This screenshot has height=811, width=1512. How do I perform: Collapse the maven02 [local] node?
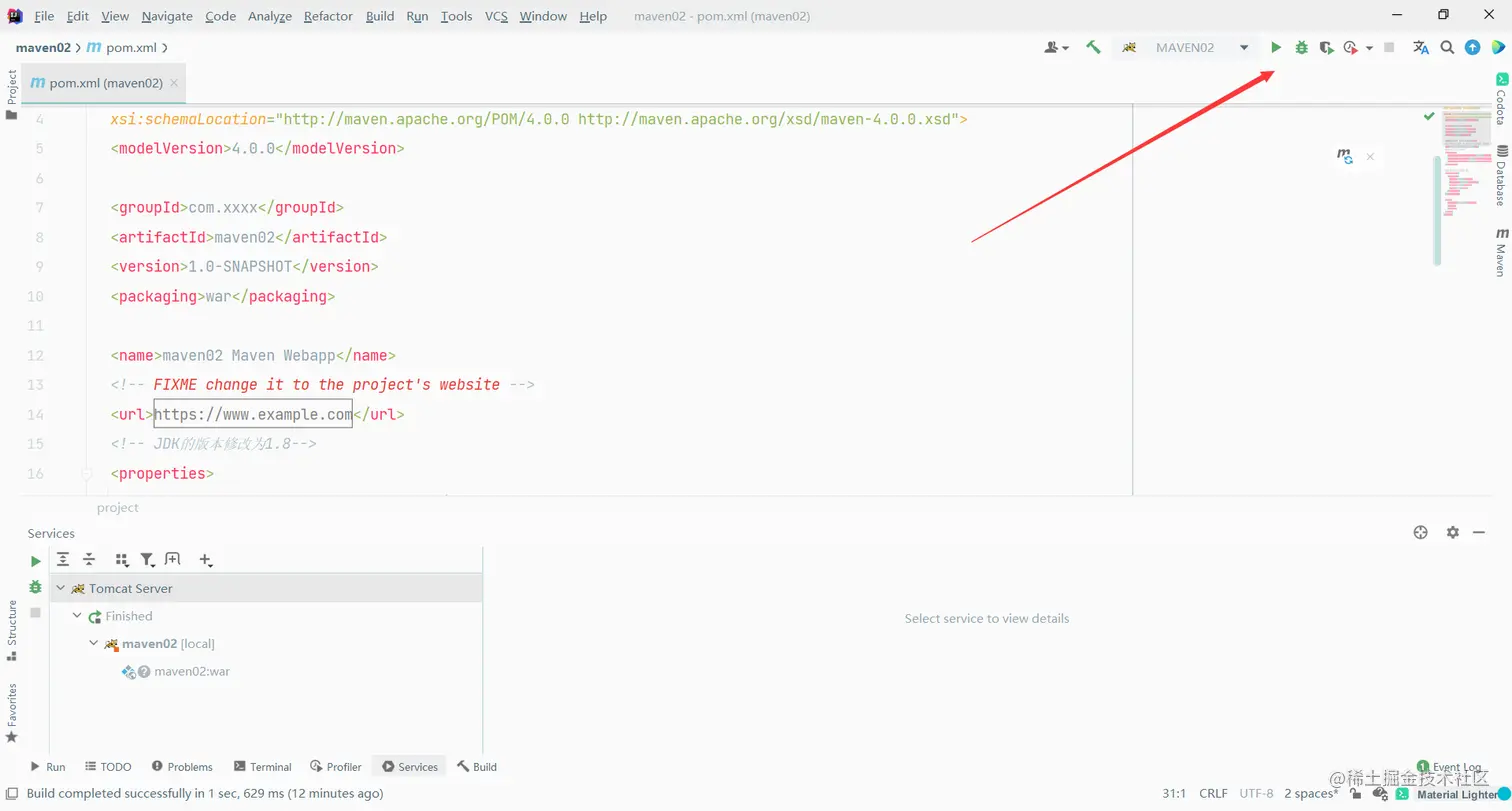pyautogui.click(x=94, y=643)
